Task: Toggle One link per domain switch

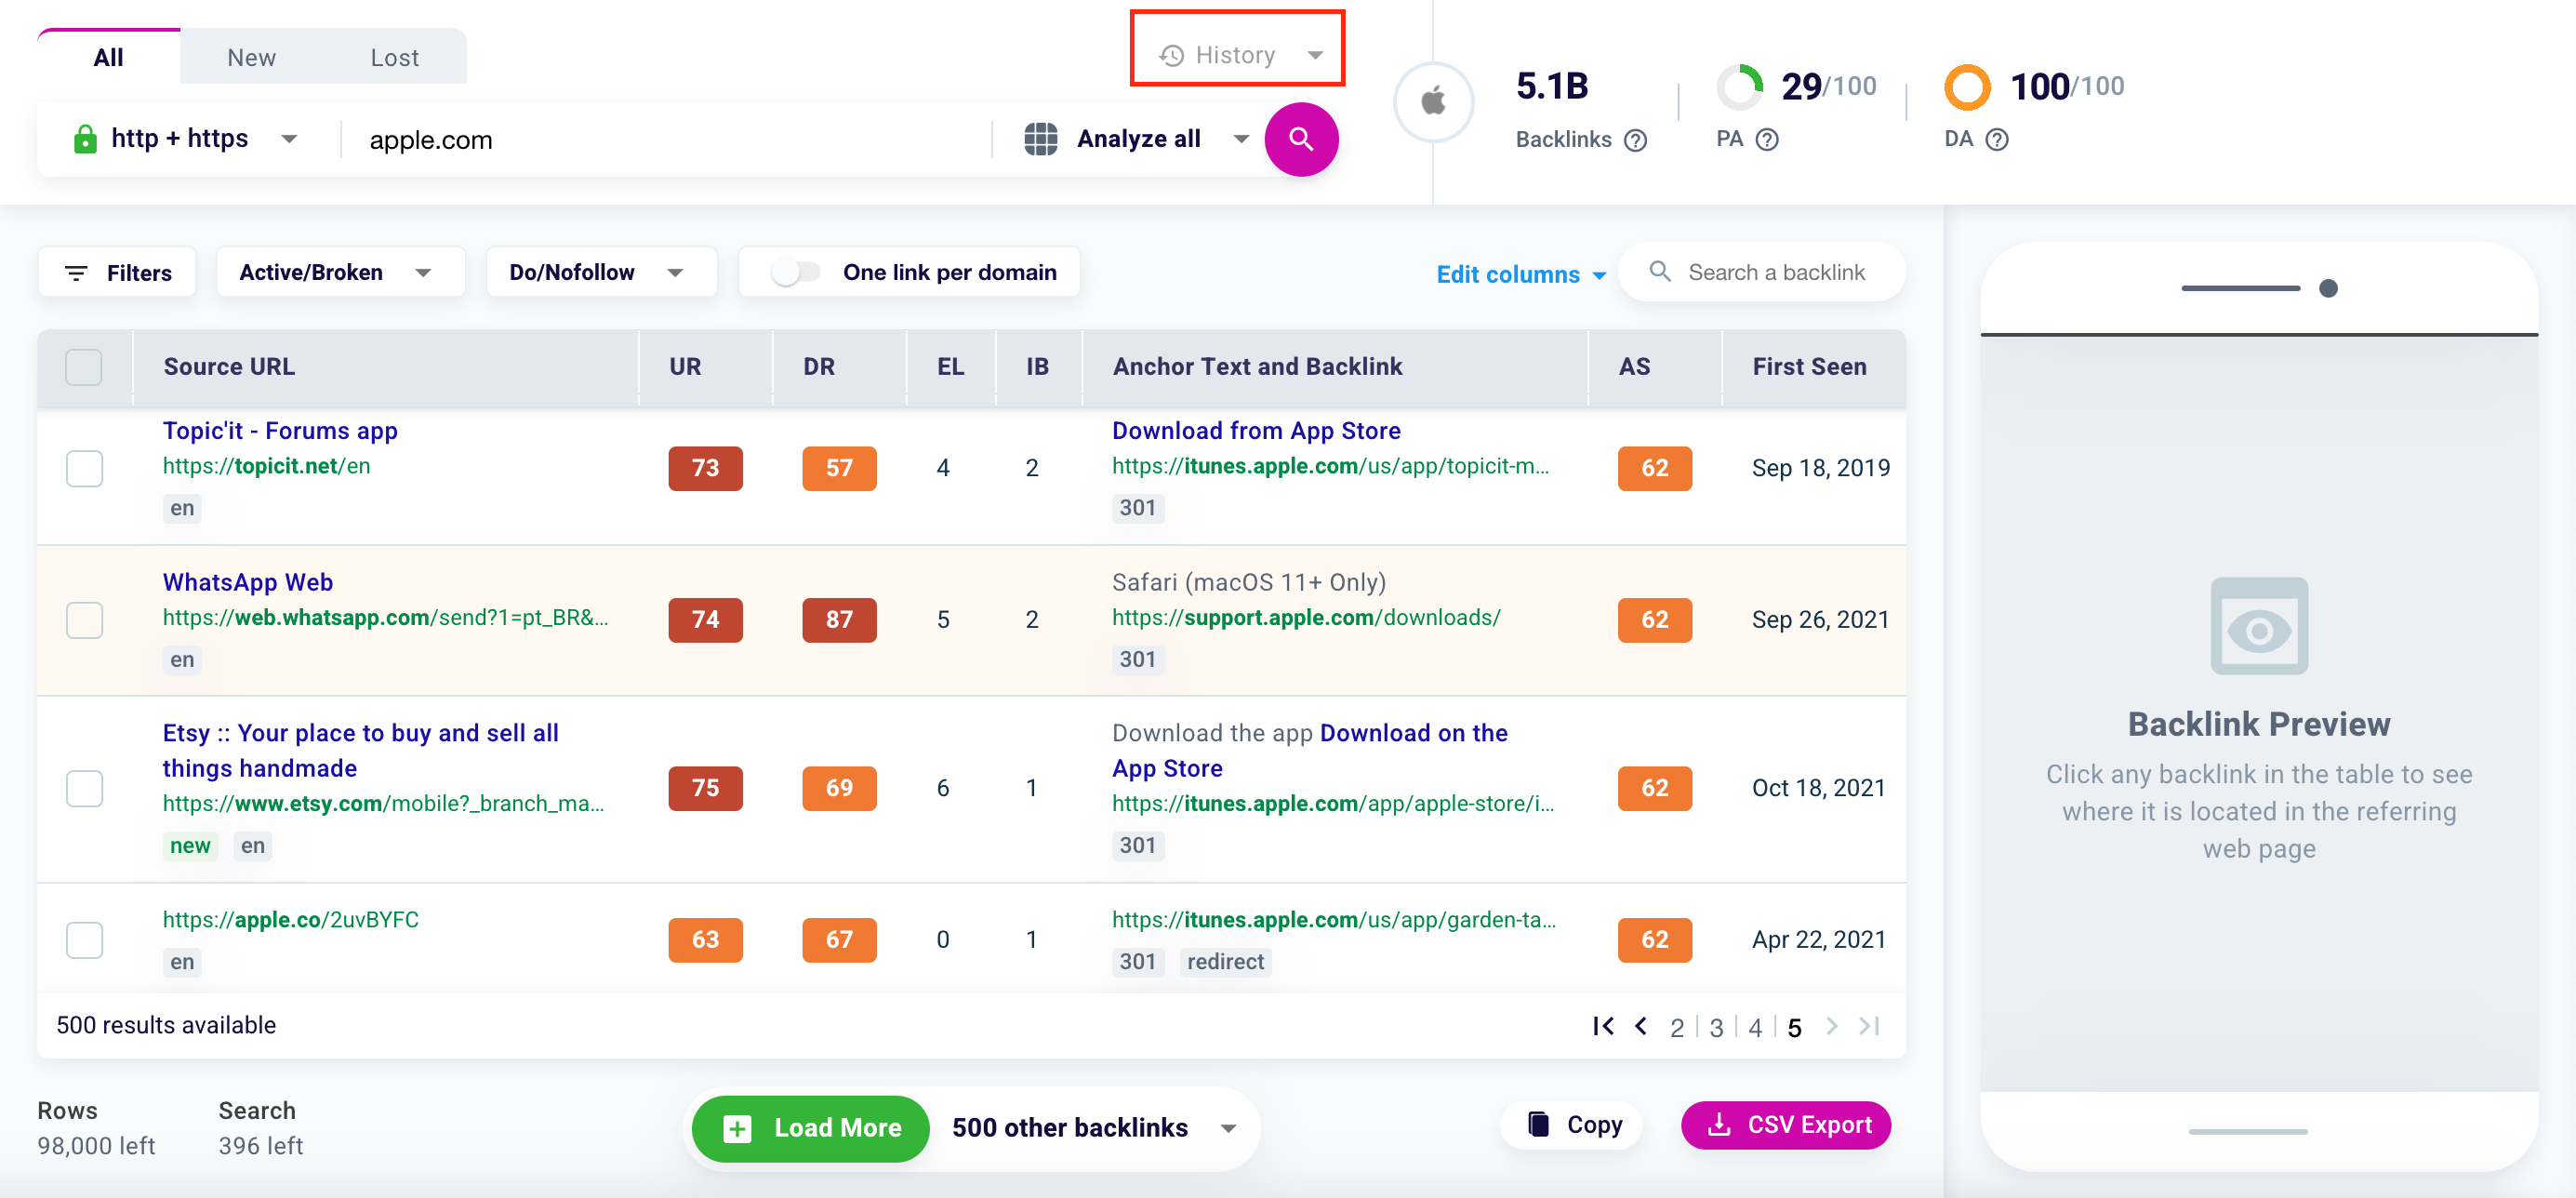Action: point(796,272)
